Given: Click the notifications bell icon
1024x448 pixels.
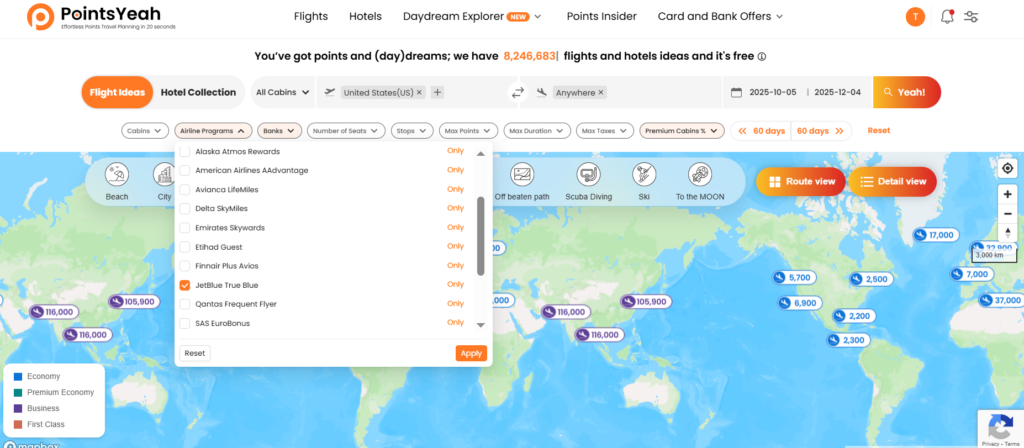Looking at the screenshot, I should pyautogui.click(x=946, y=17).
